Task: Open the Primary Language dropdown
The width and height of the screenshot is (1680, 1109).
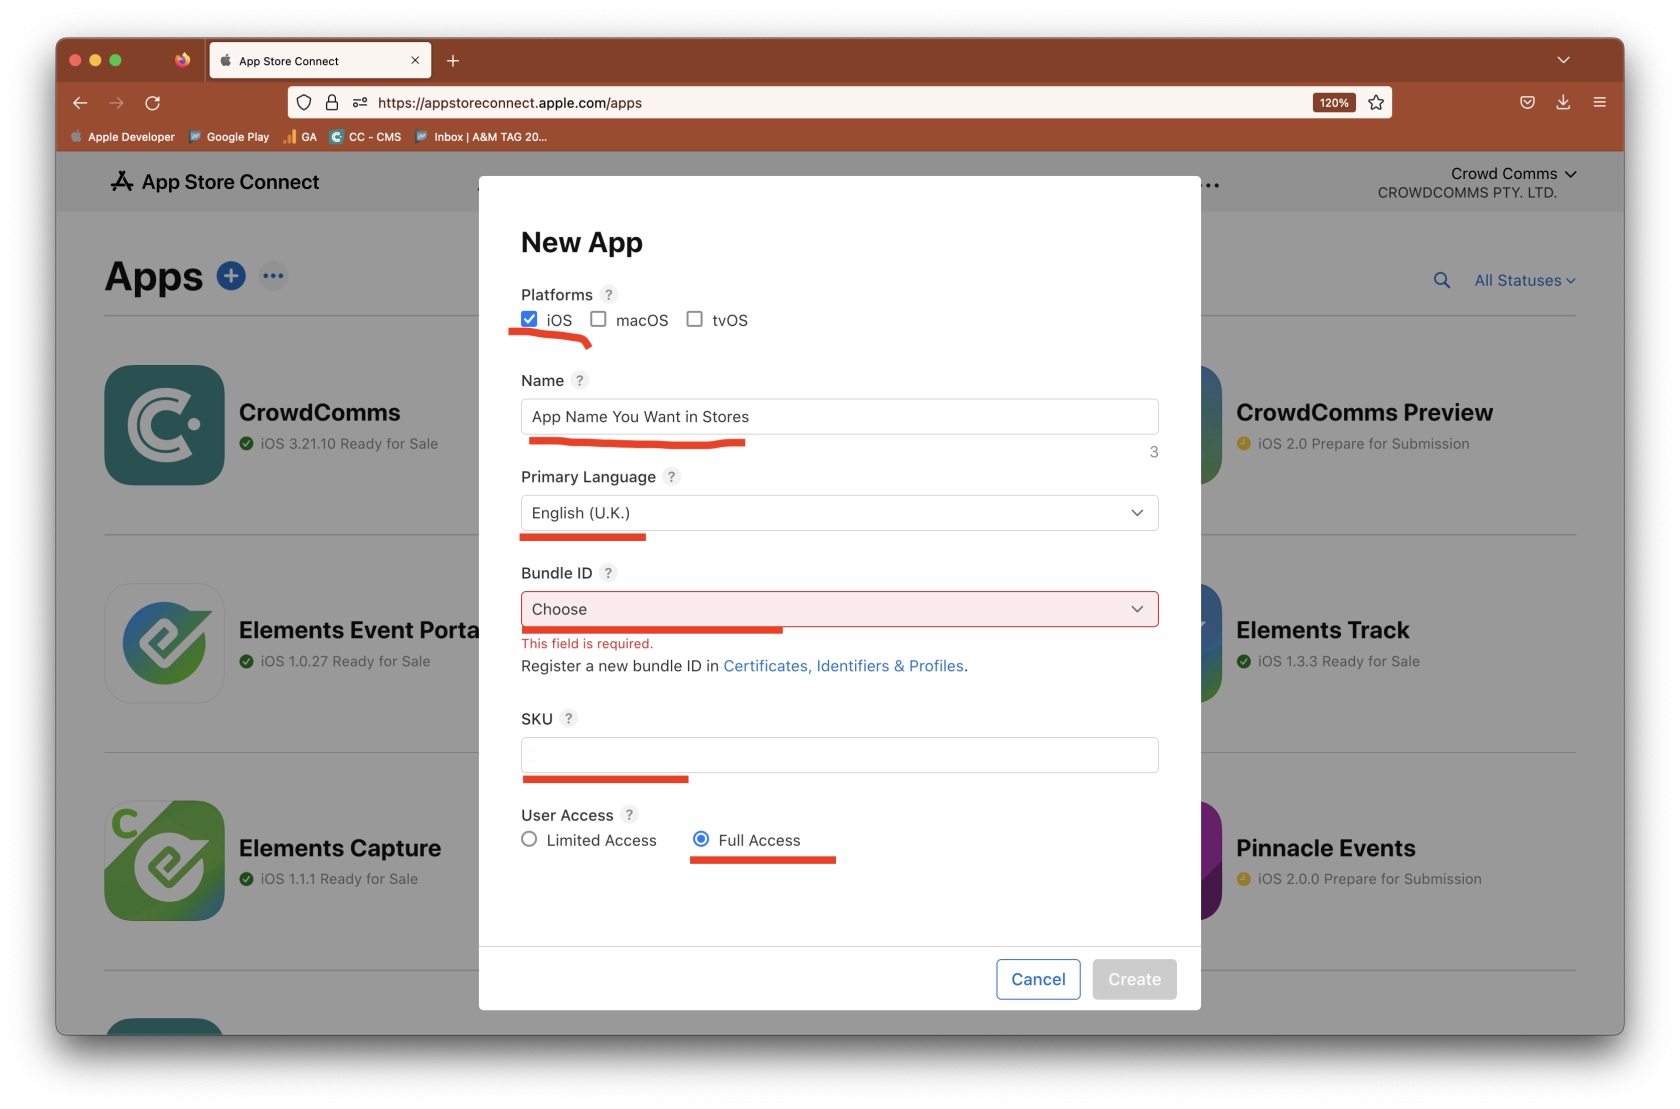Action: (839, 513)
